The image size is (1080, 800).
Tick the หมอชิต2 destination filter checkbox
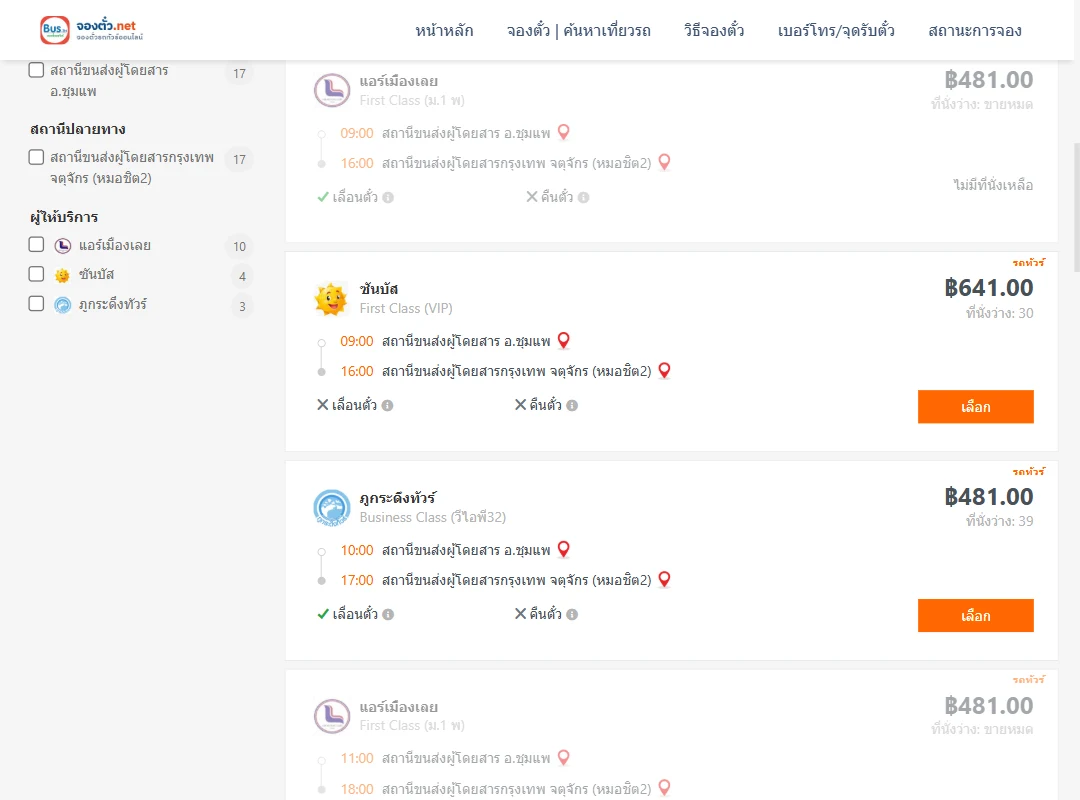coord(37,157)
